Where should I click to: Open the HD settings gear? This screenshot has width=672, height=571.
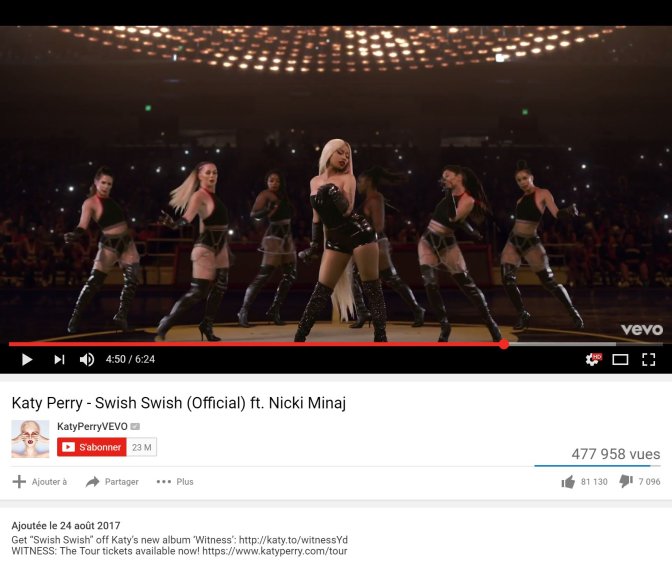pyautogui.click(x=594, y=359)
